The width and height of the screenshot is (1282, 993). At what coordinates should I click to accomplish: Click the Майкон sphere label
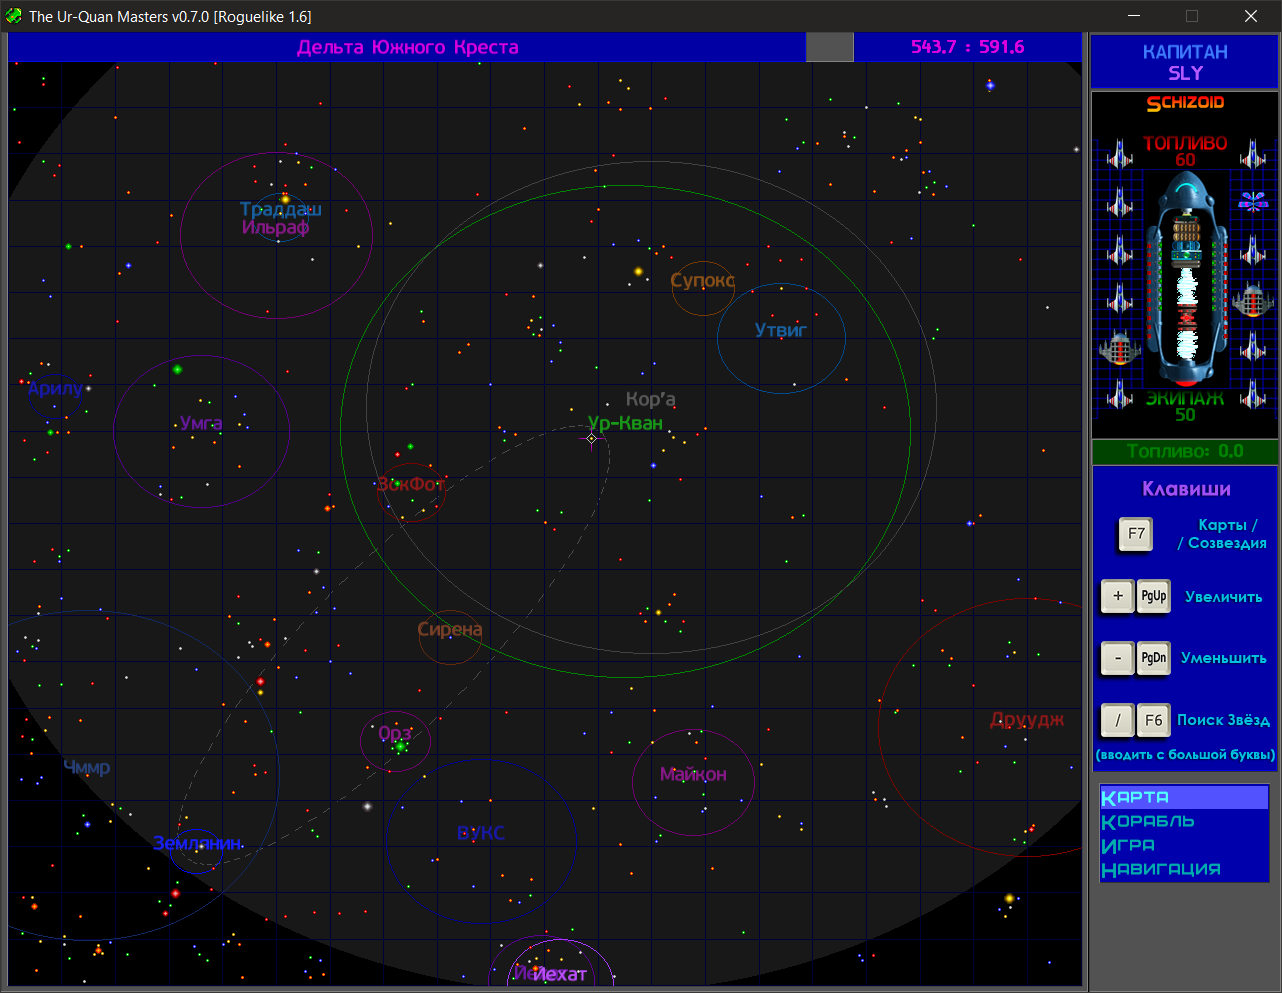tap(693, 774)
